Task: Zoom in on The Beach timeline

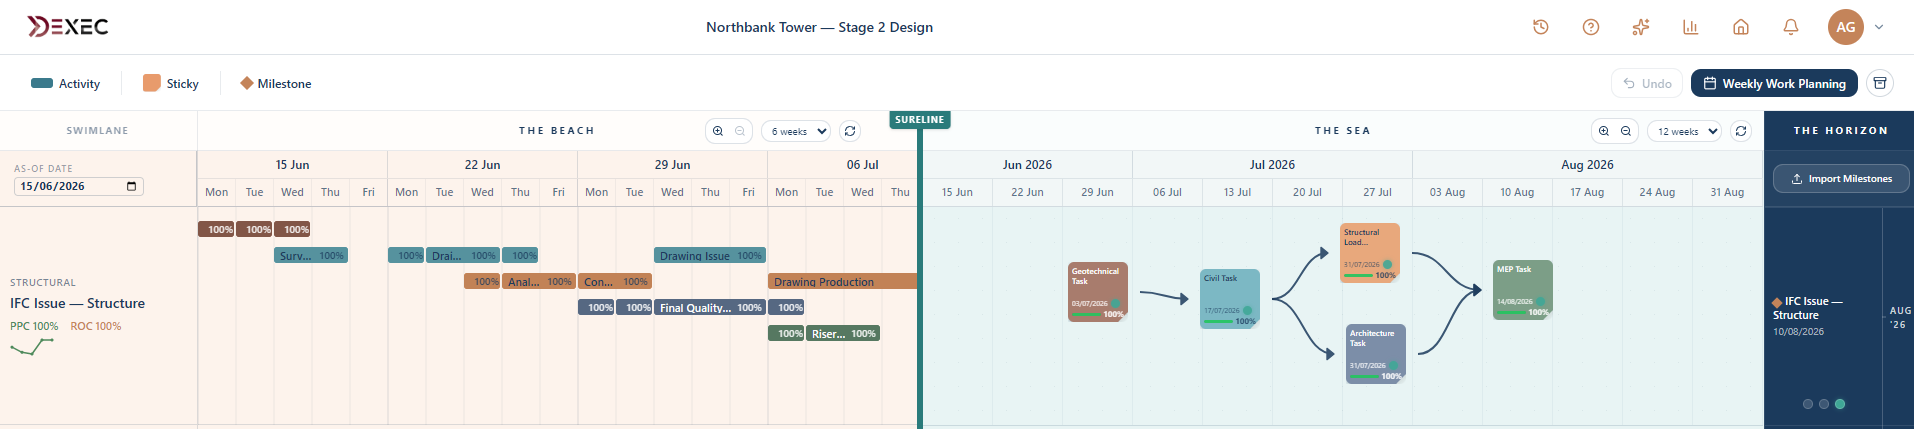Action: (717, 131)
